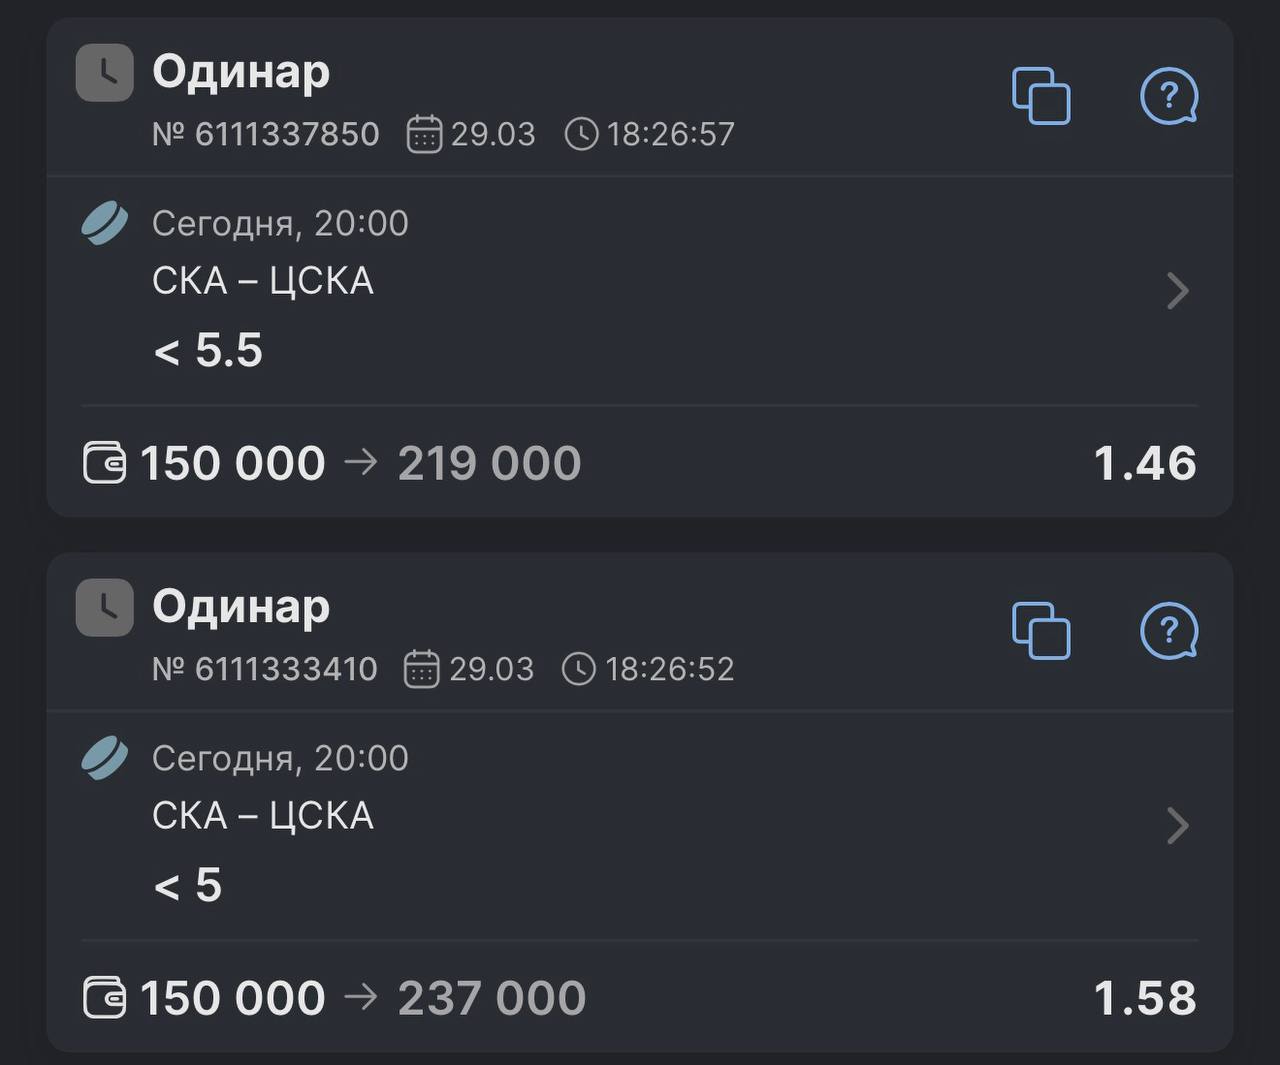Click hockey puck icon in first bet
This screenshot has height=1065, width=1280.
(x=104, y=223)
